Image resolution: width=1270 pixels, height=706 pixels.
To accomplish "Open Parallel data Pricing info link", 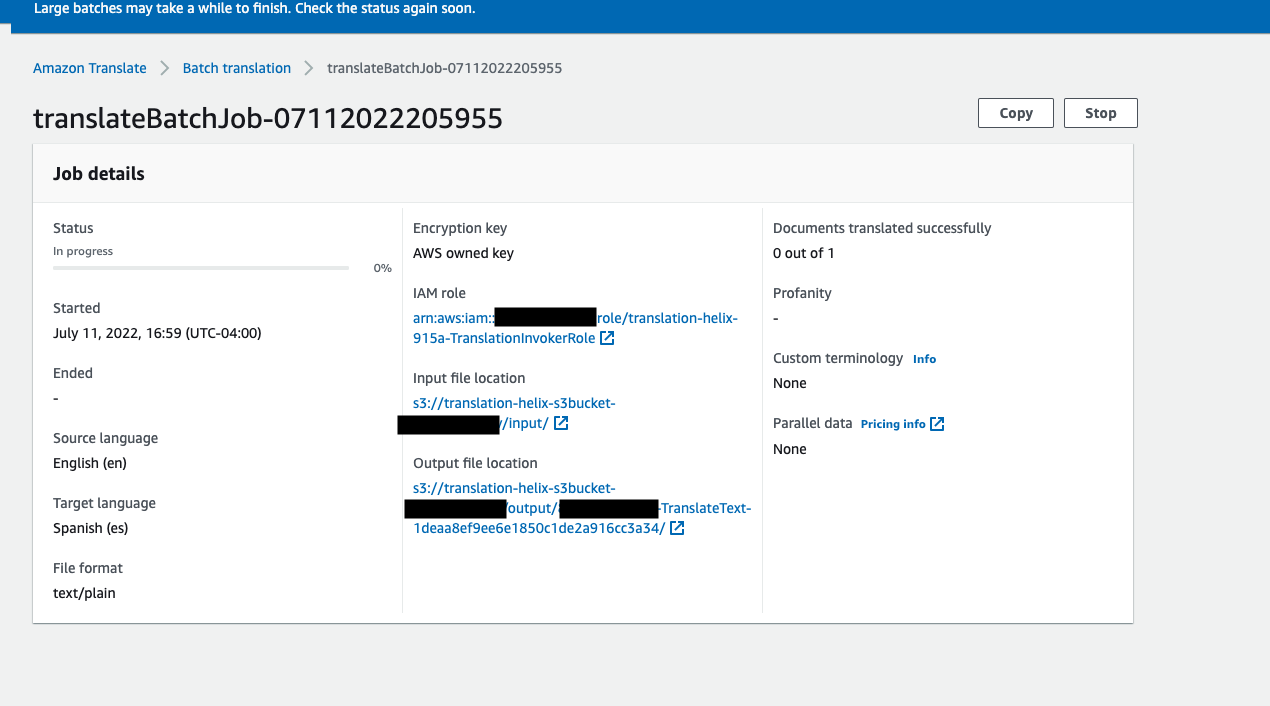I will [x=893, y=424].
